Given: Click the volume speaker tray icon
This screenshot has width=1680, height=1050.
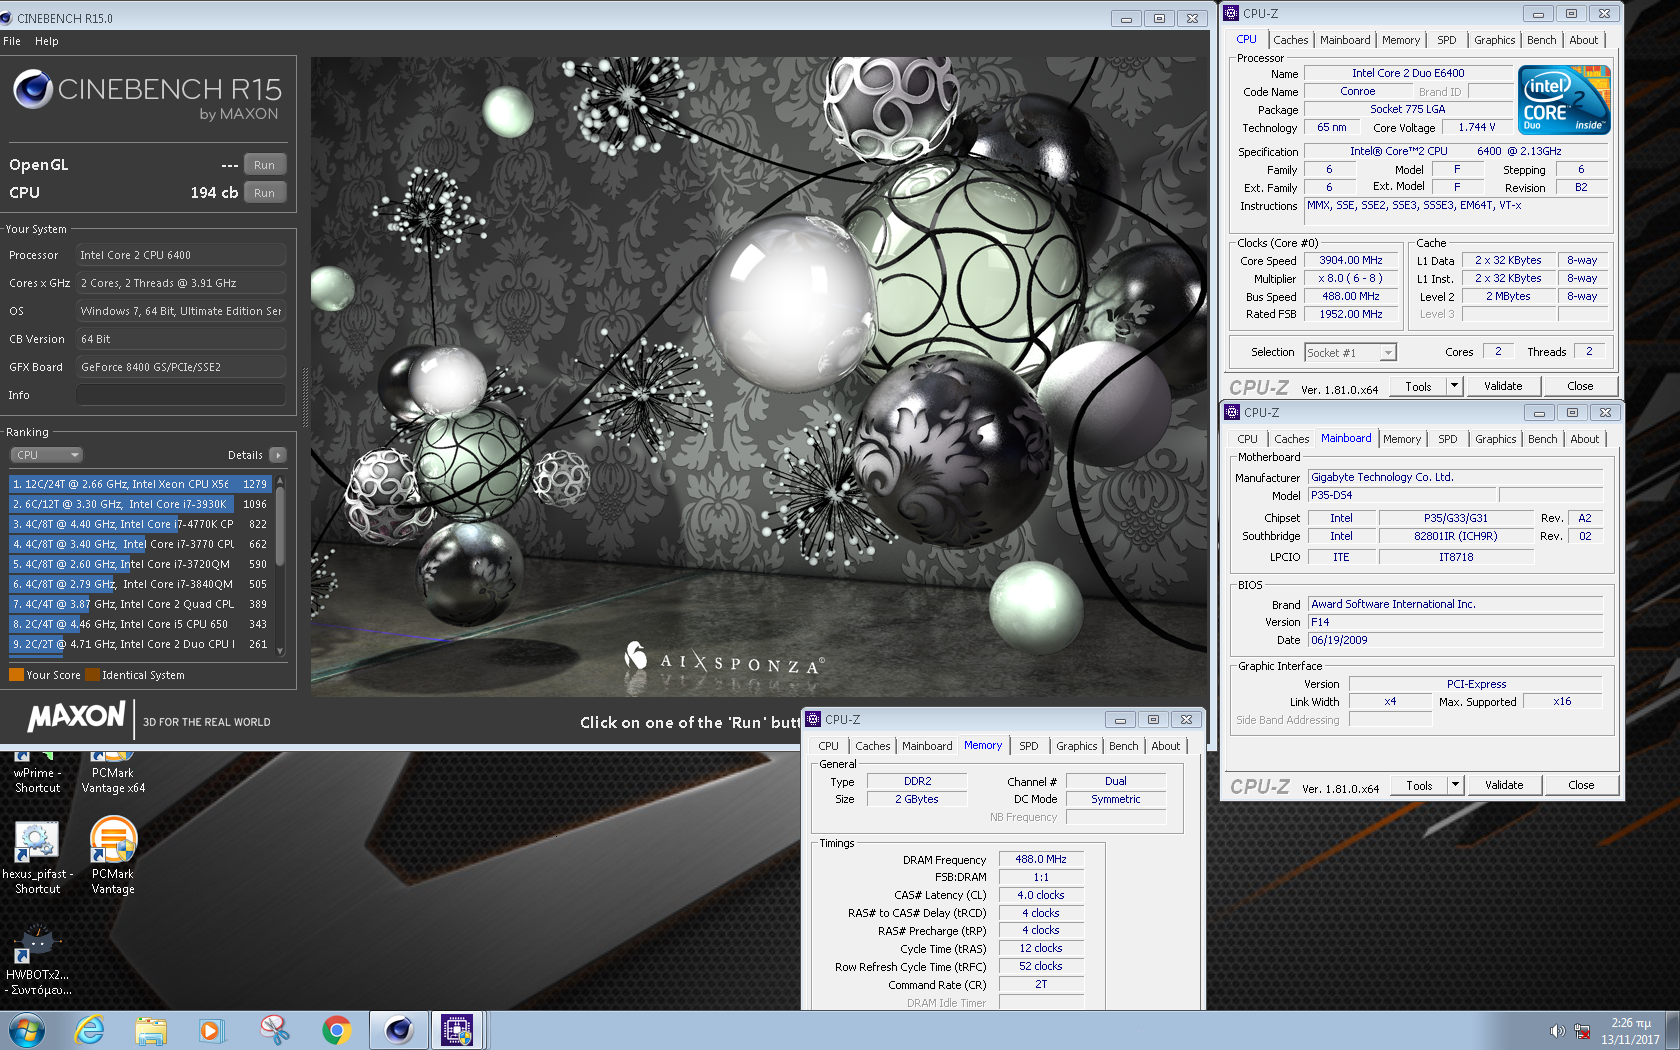Looking at the screenshot, I should 1557,1031.
